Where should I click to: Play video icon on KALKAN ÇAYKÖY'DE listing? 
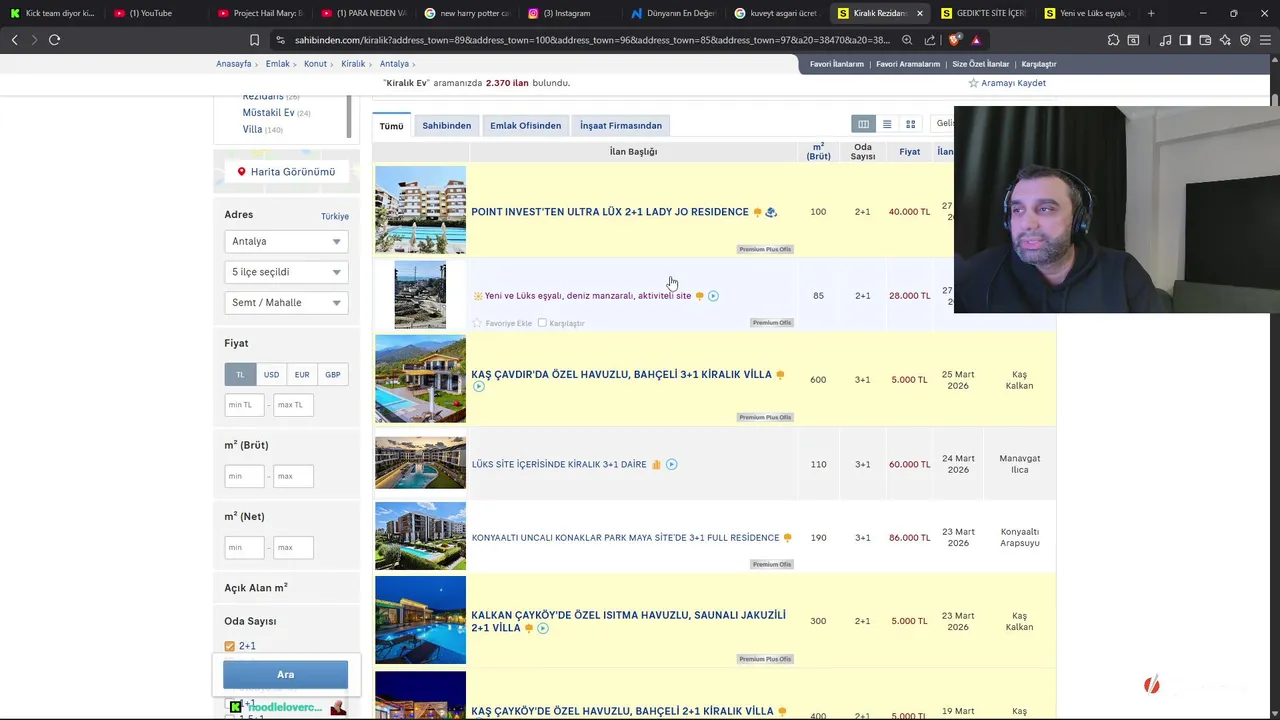543,628
